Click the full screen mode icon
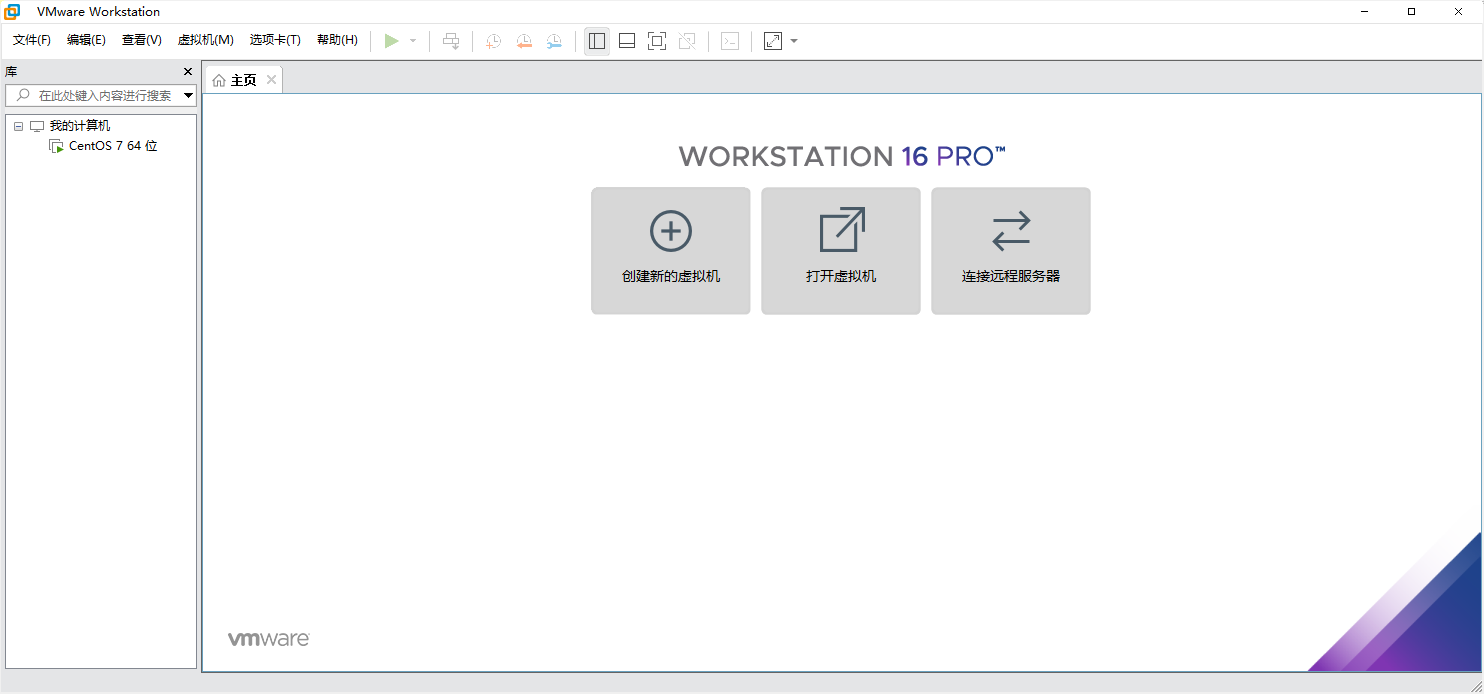Screen dimensions: 1484x694 click(657, 41)
